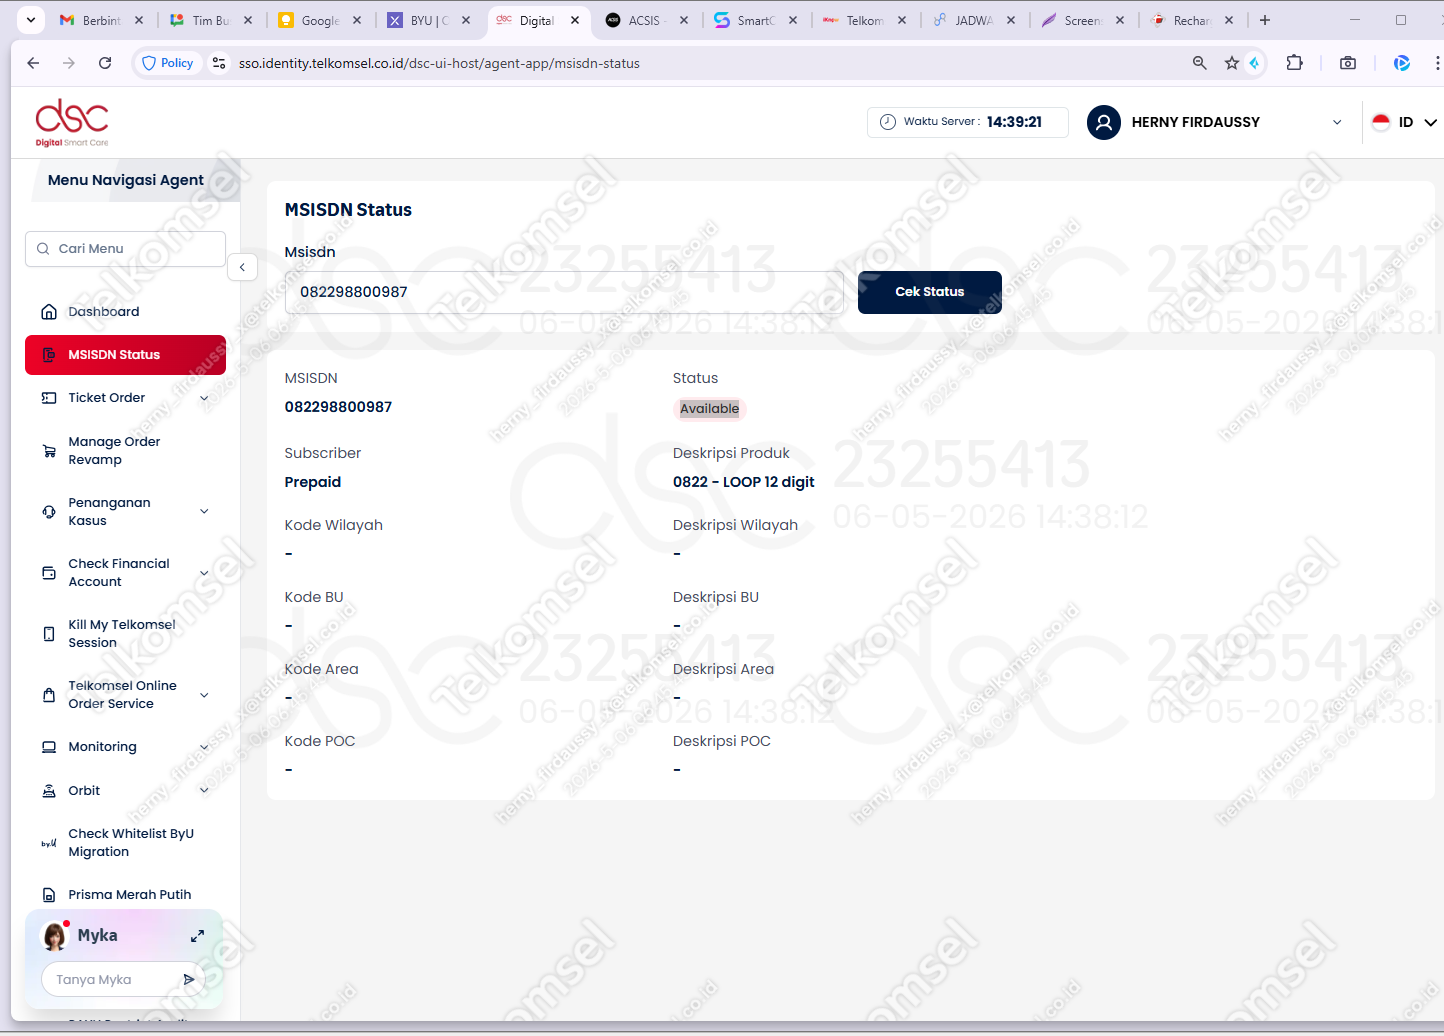Switch to the JADWAL browser tab
Screen dimensions: 1444x1036
pos(973,20)
